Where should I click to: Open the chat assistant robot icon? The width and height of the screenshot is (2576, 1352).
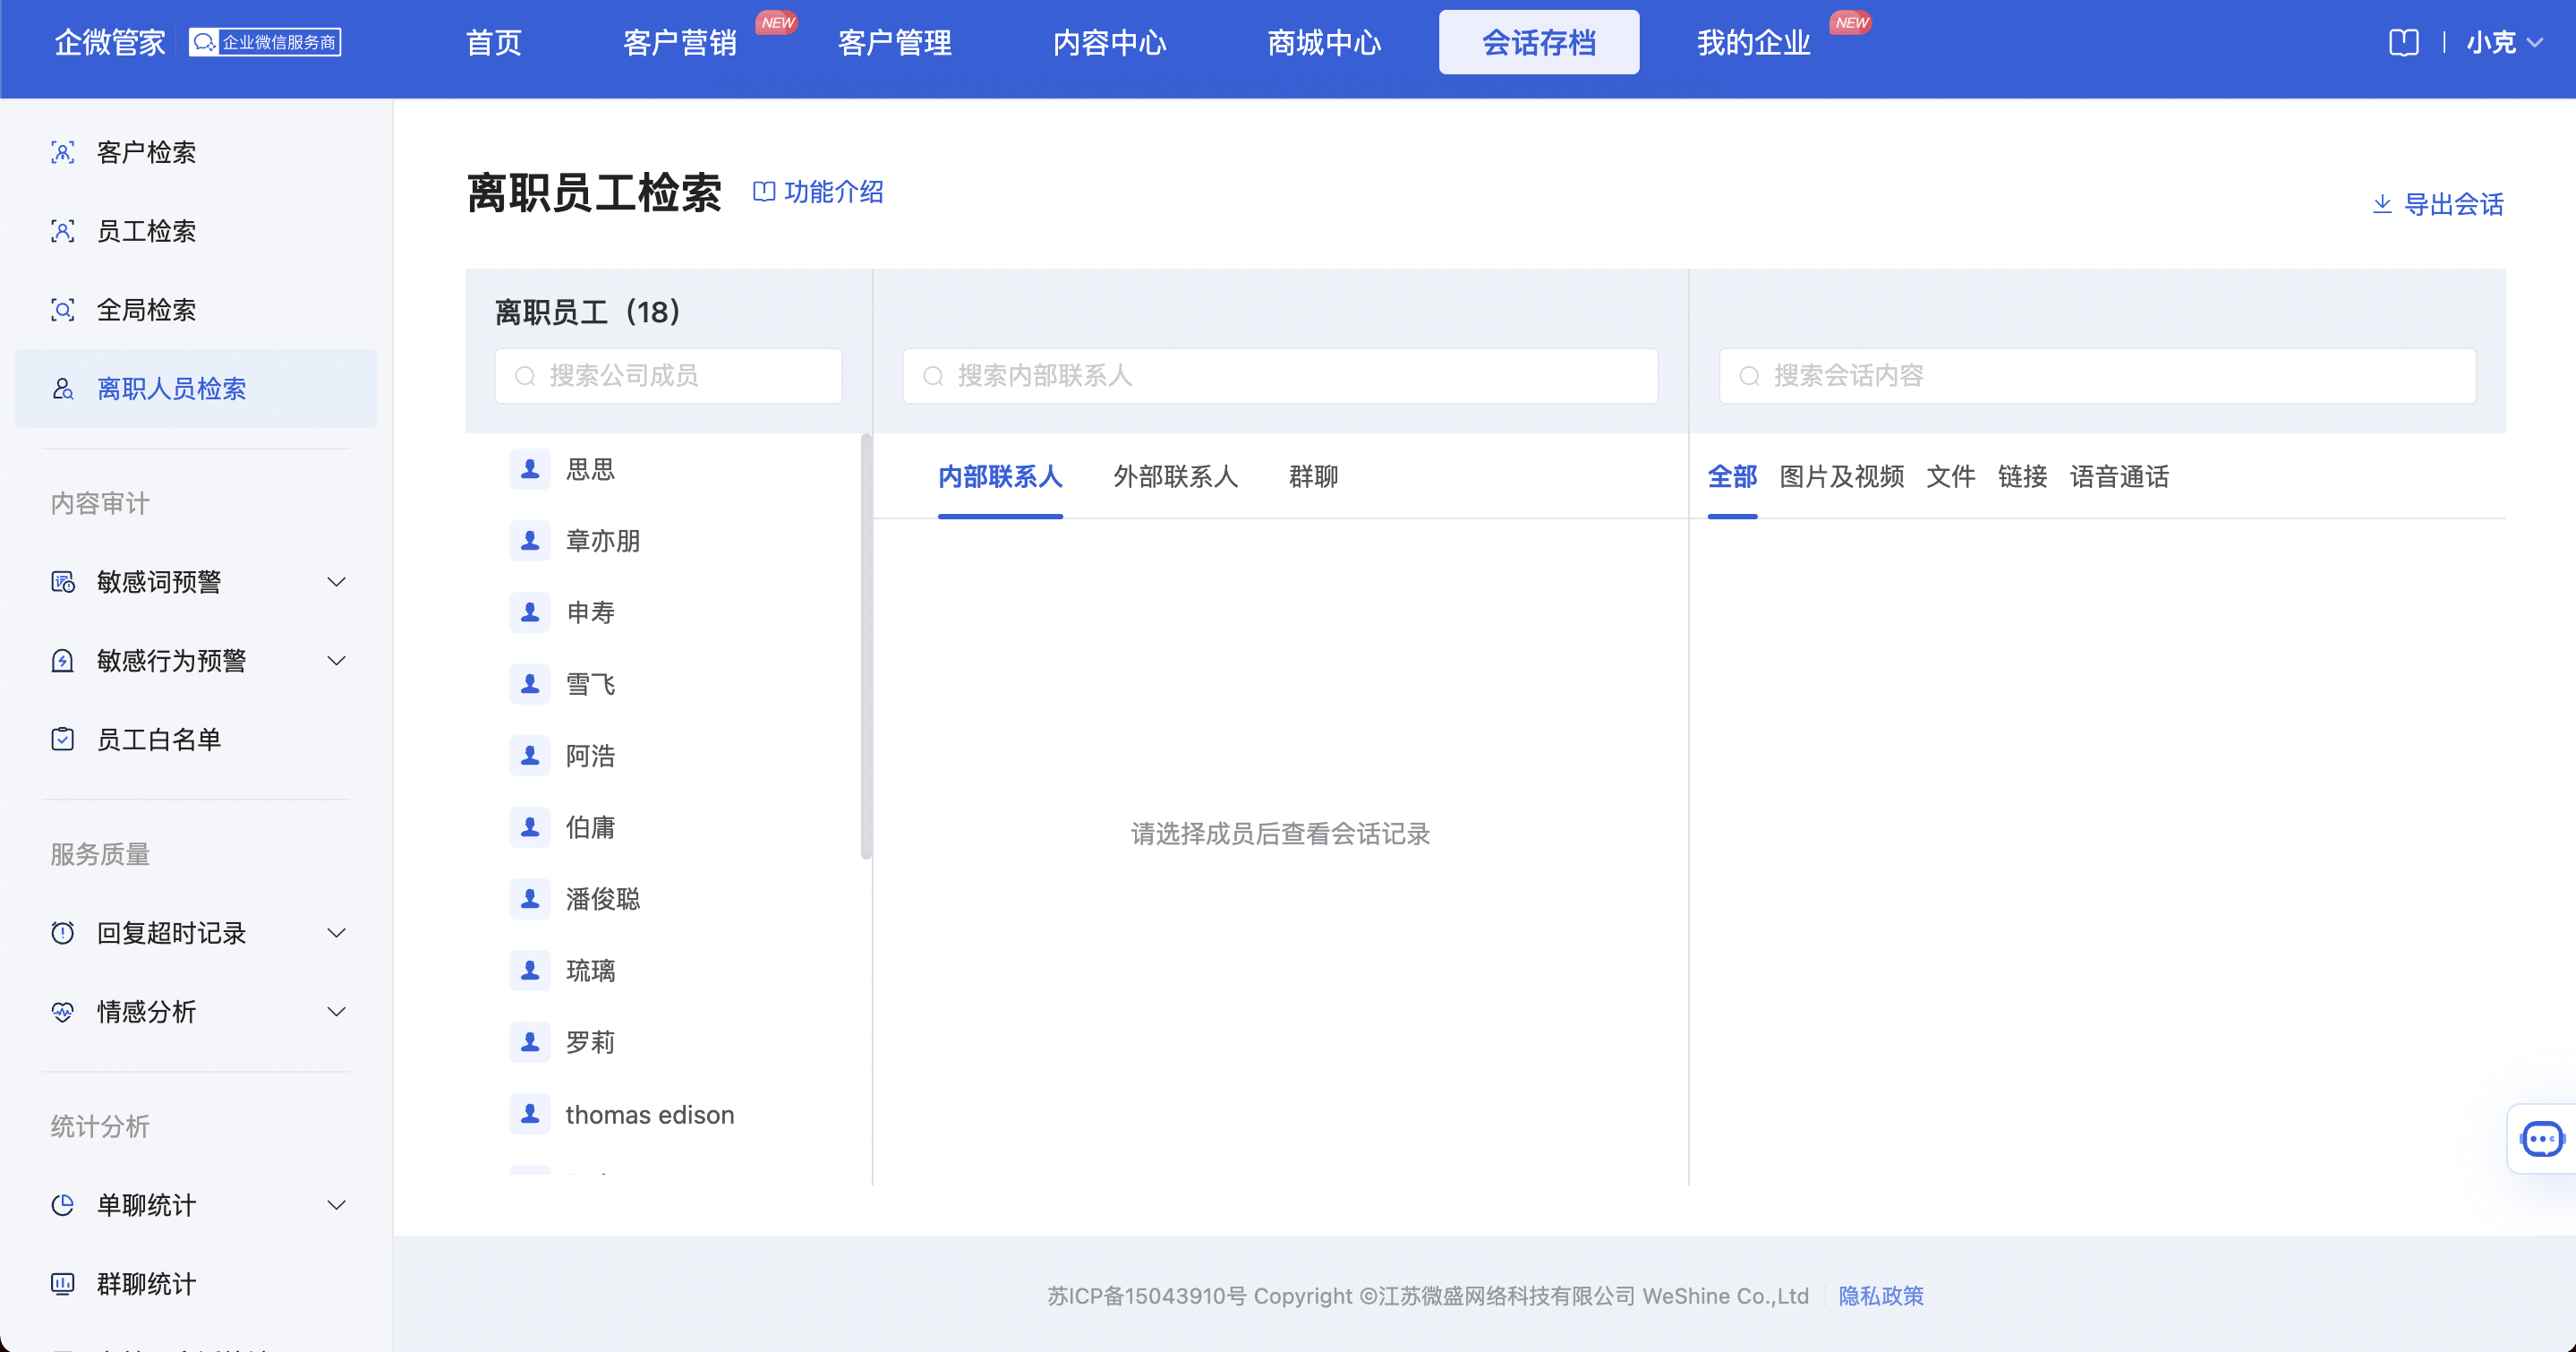click(2541, 1139)
